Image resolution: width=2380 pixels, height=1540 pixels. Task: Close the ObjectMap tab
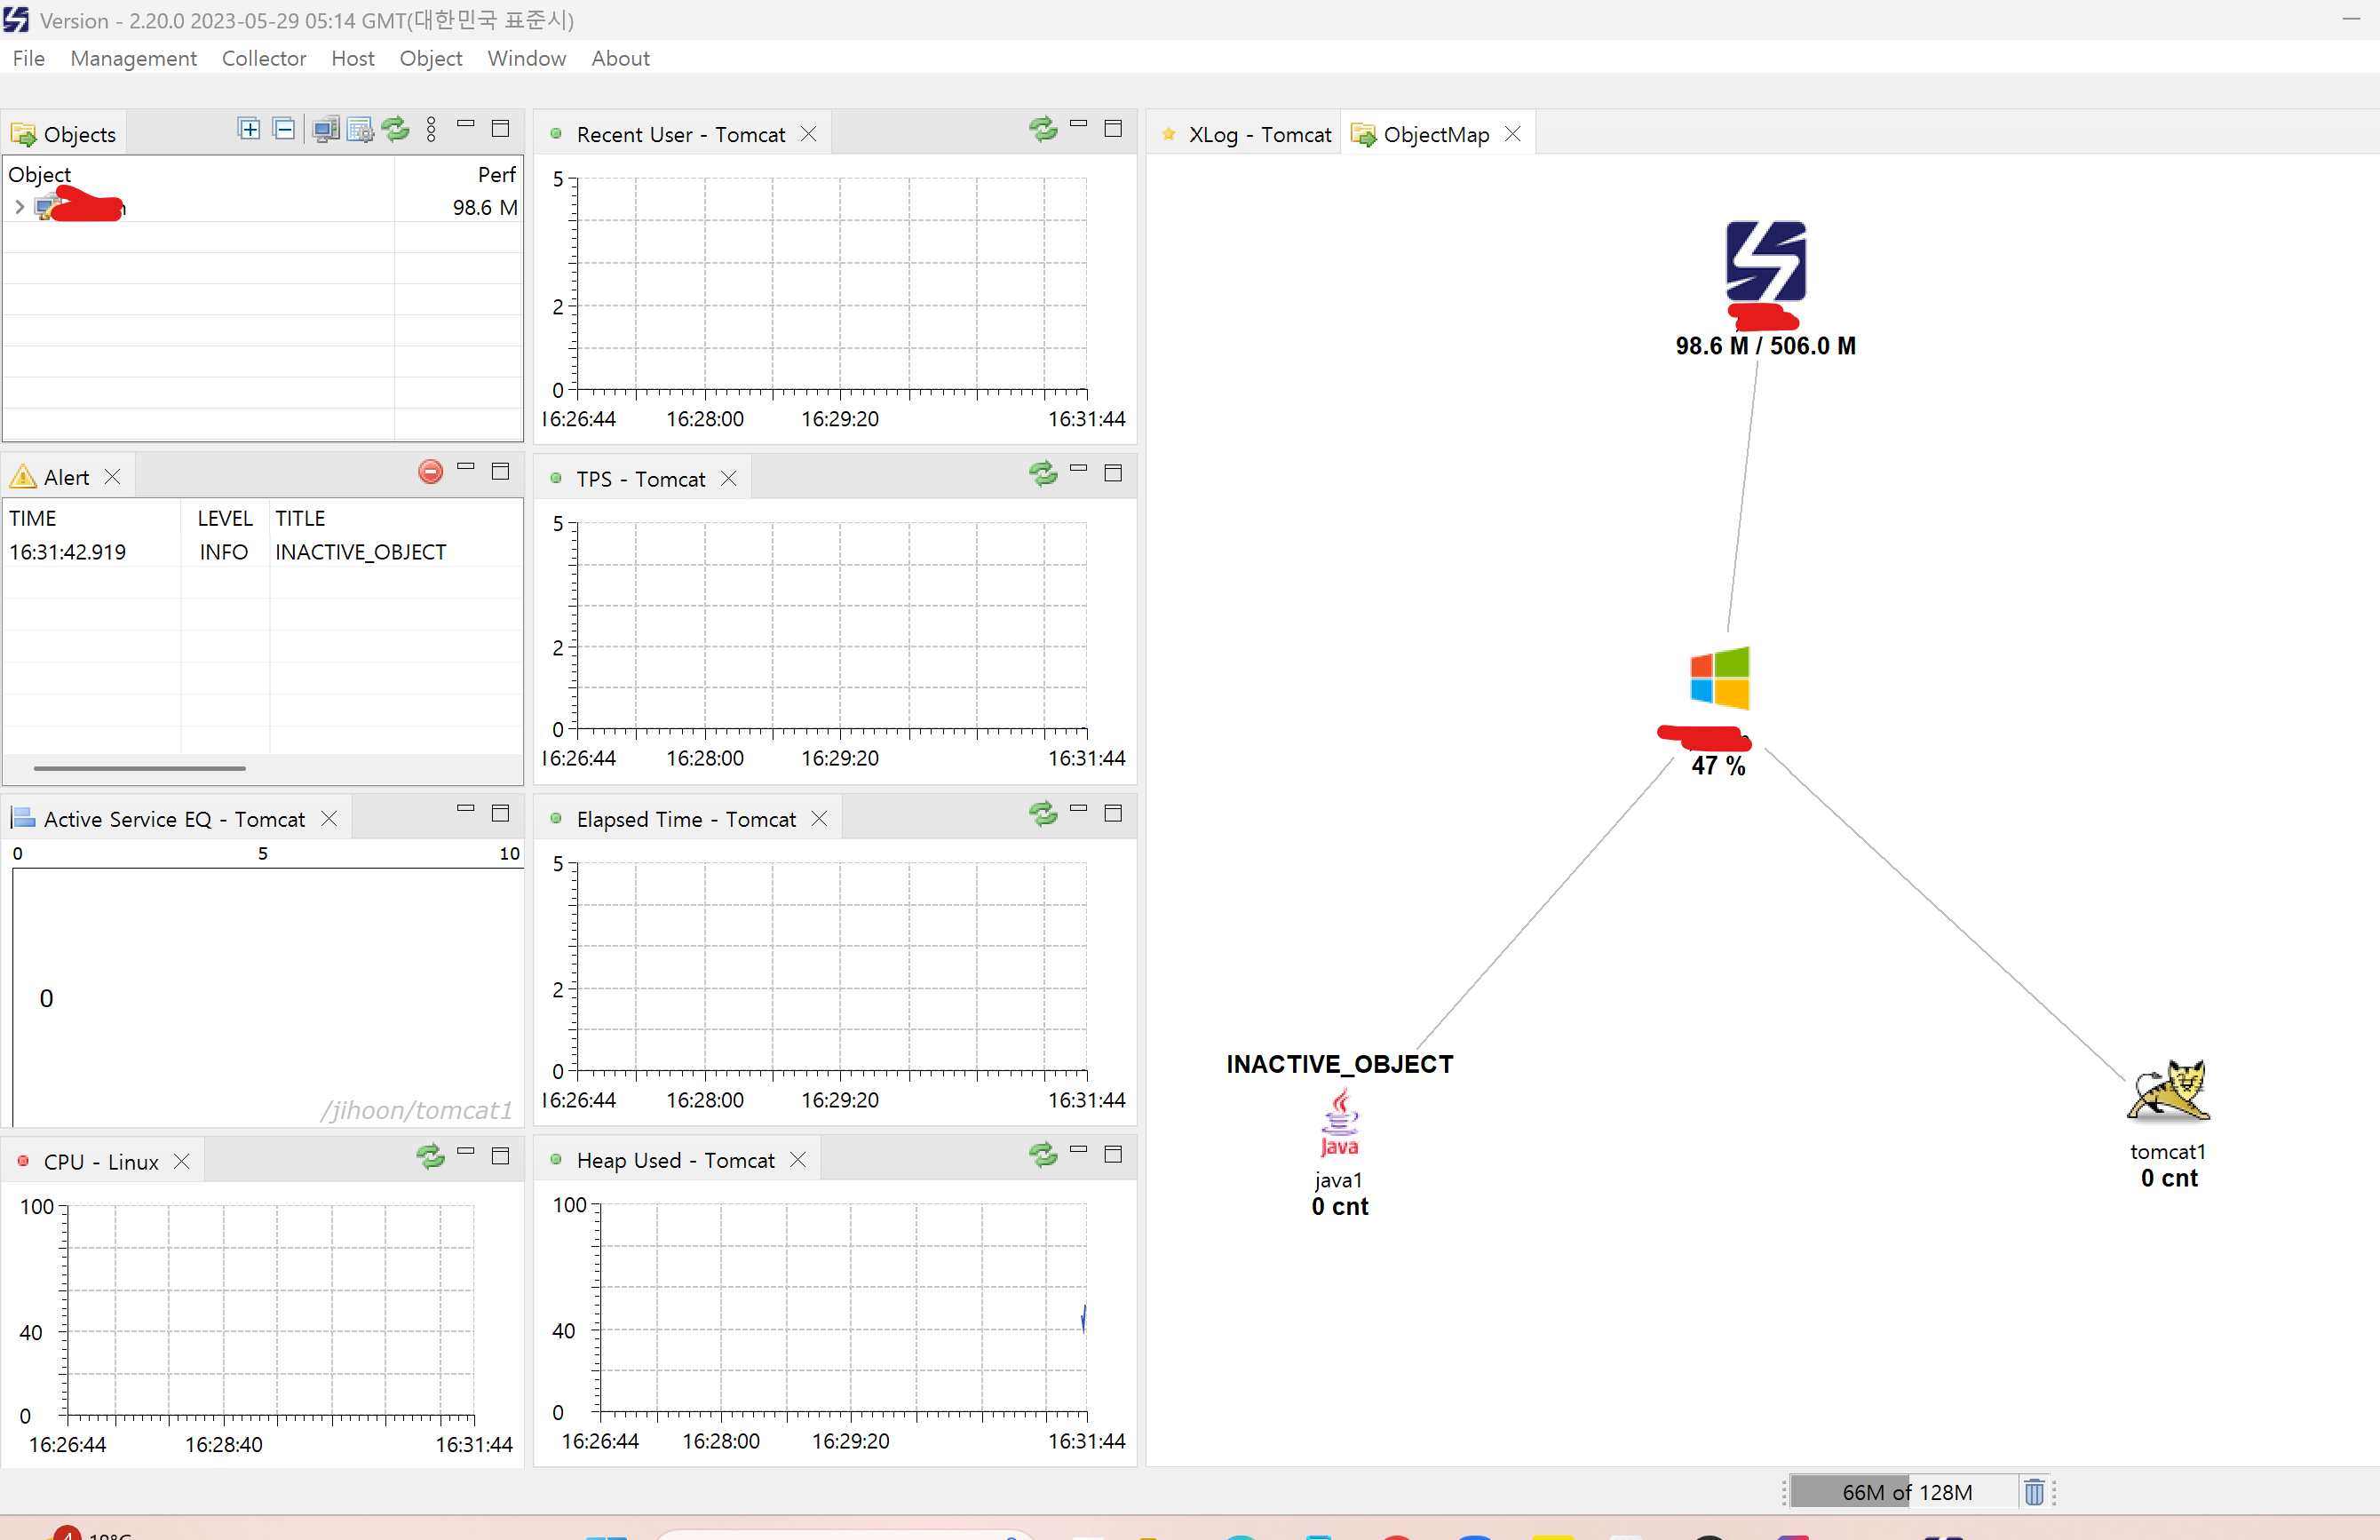click(1513, 134)
